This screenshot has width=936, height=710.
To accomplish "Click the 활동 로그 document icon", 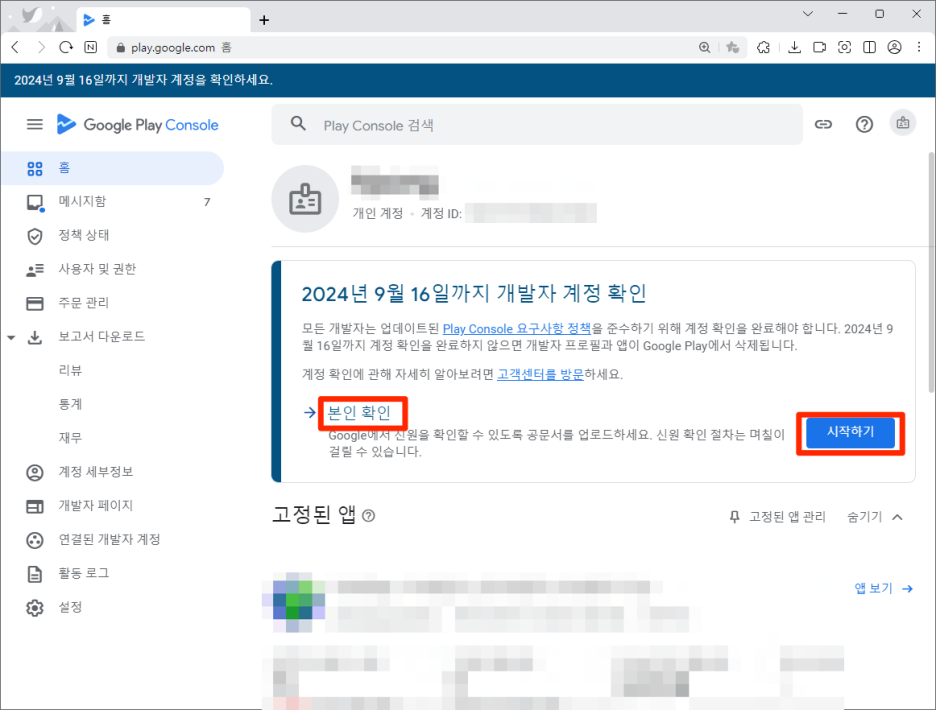I will tap(35, 574).
